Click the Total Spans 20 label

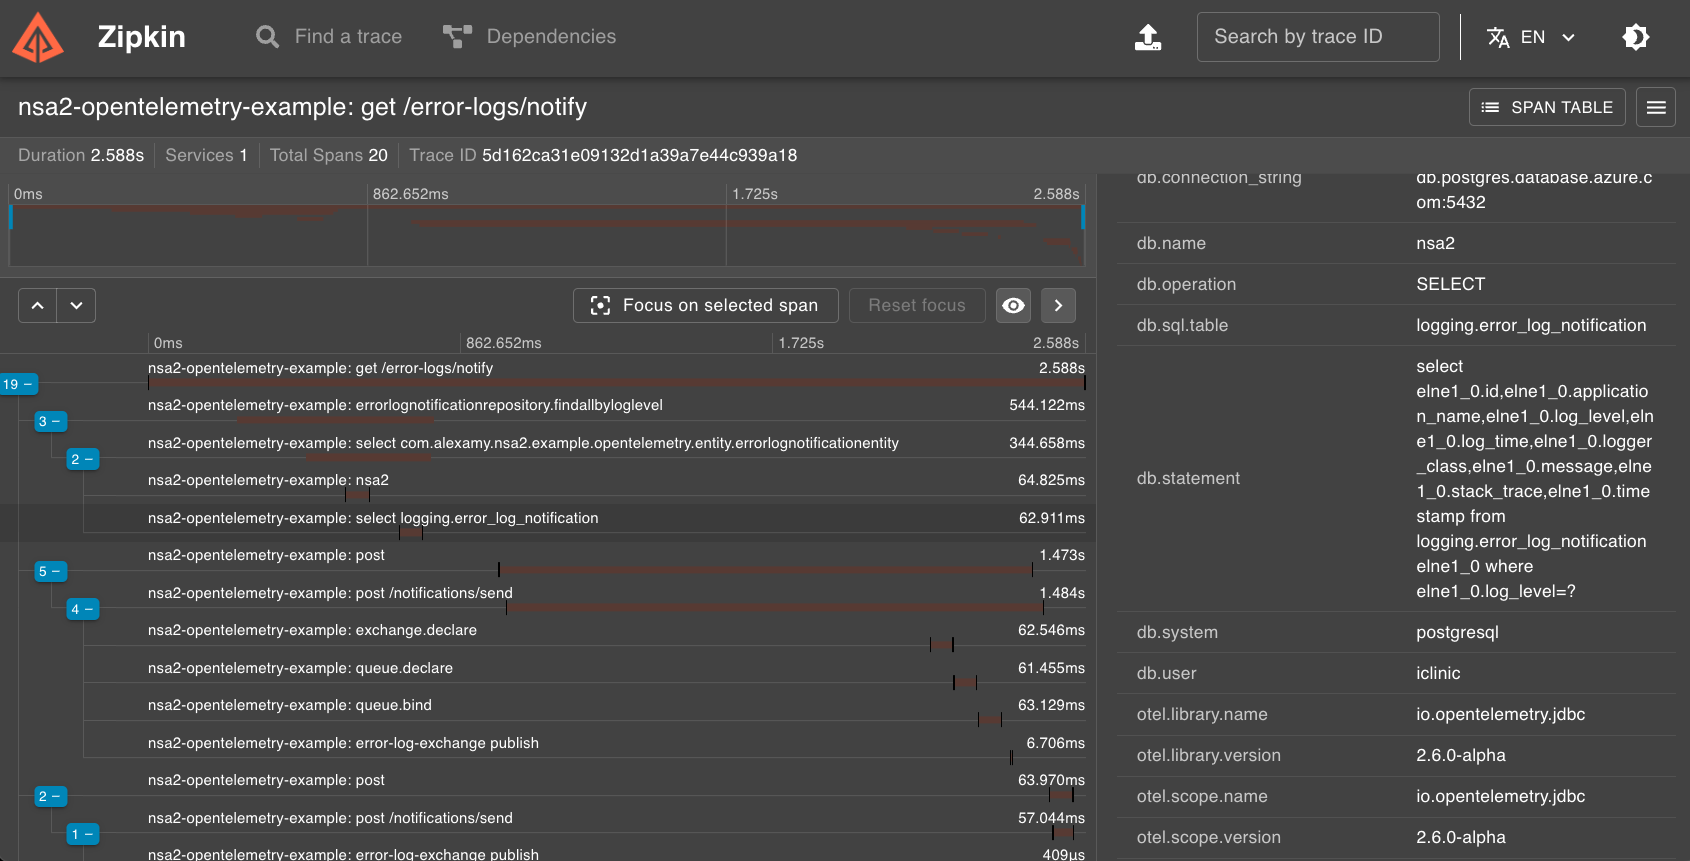[x=329, y=155]
